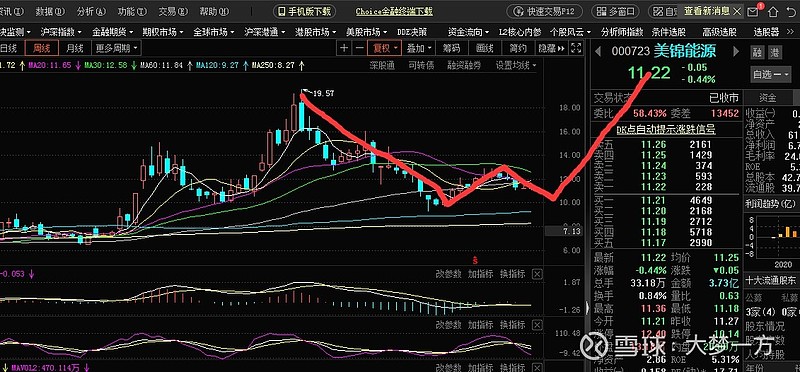Open 设置均线 moving average settings
This screenshot has width=800, height=372.
click(516, 65)
